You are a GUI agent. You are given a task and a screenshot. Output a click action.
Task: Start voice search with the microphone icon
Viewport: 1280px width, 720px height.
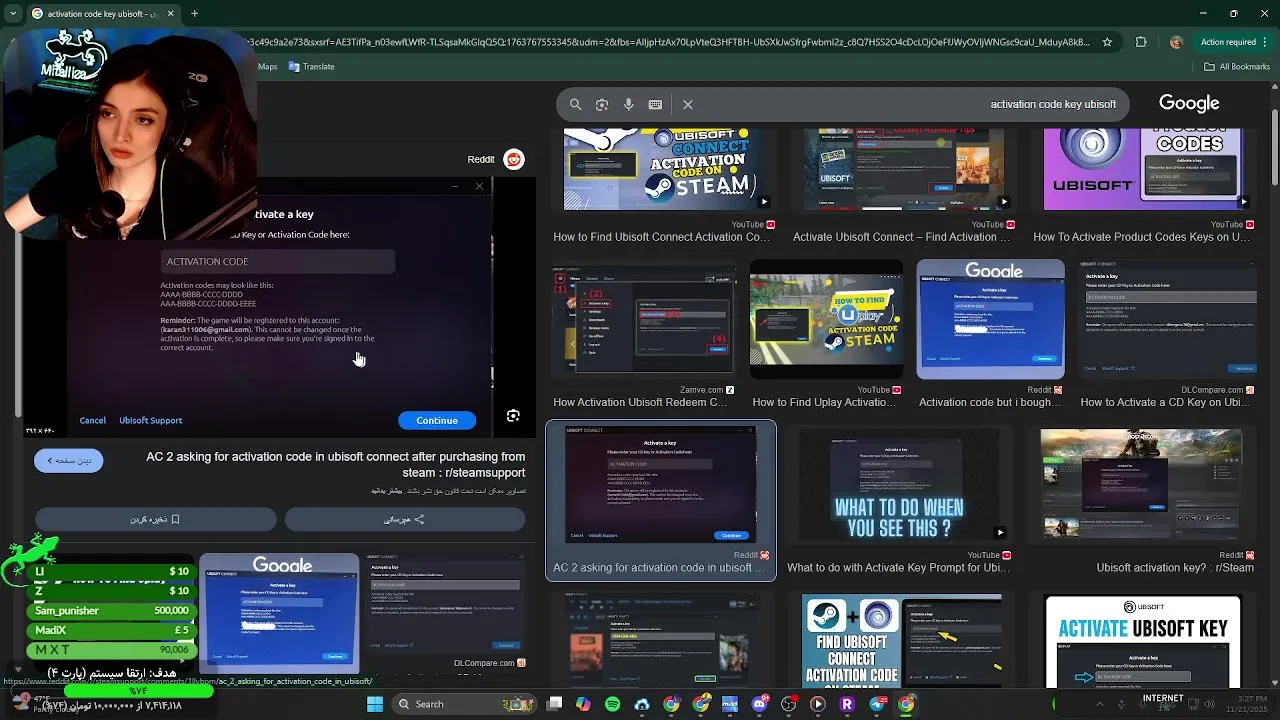point(628,104)
